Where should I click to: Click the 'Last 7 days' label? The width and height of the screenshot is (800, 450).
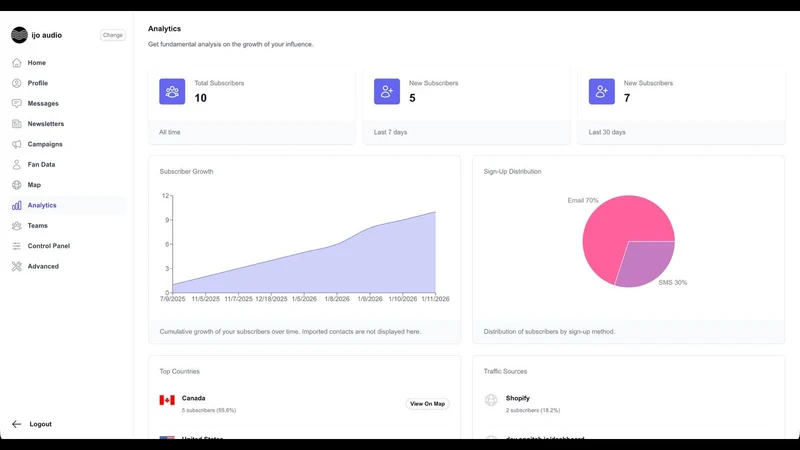coord(390,132)
